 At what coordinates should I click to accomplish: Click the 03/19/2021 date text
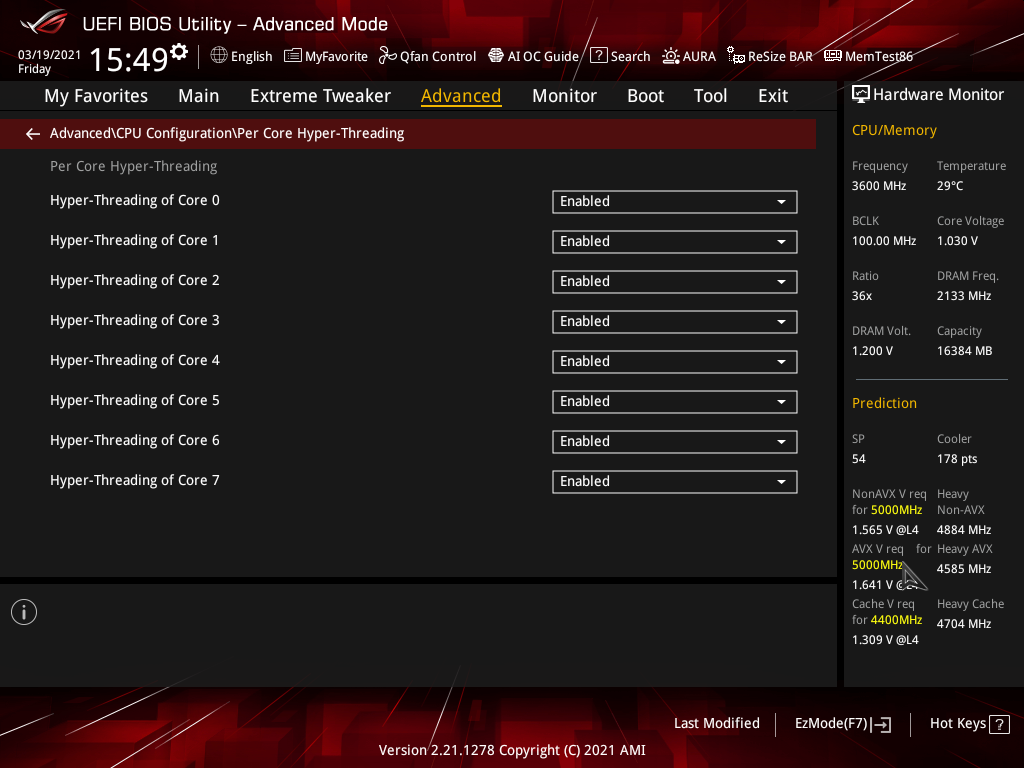coord(49,55)
